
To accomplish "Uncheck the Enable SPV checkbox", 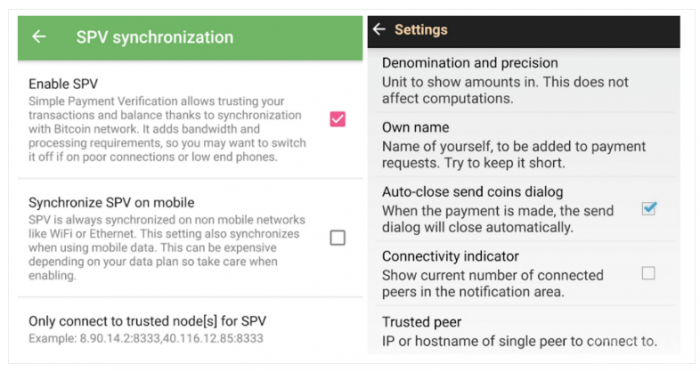I will pyautogui.click(x=338, y=119).
